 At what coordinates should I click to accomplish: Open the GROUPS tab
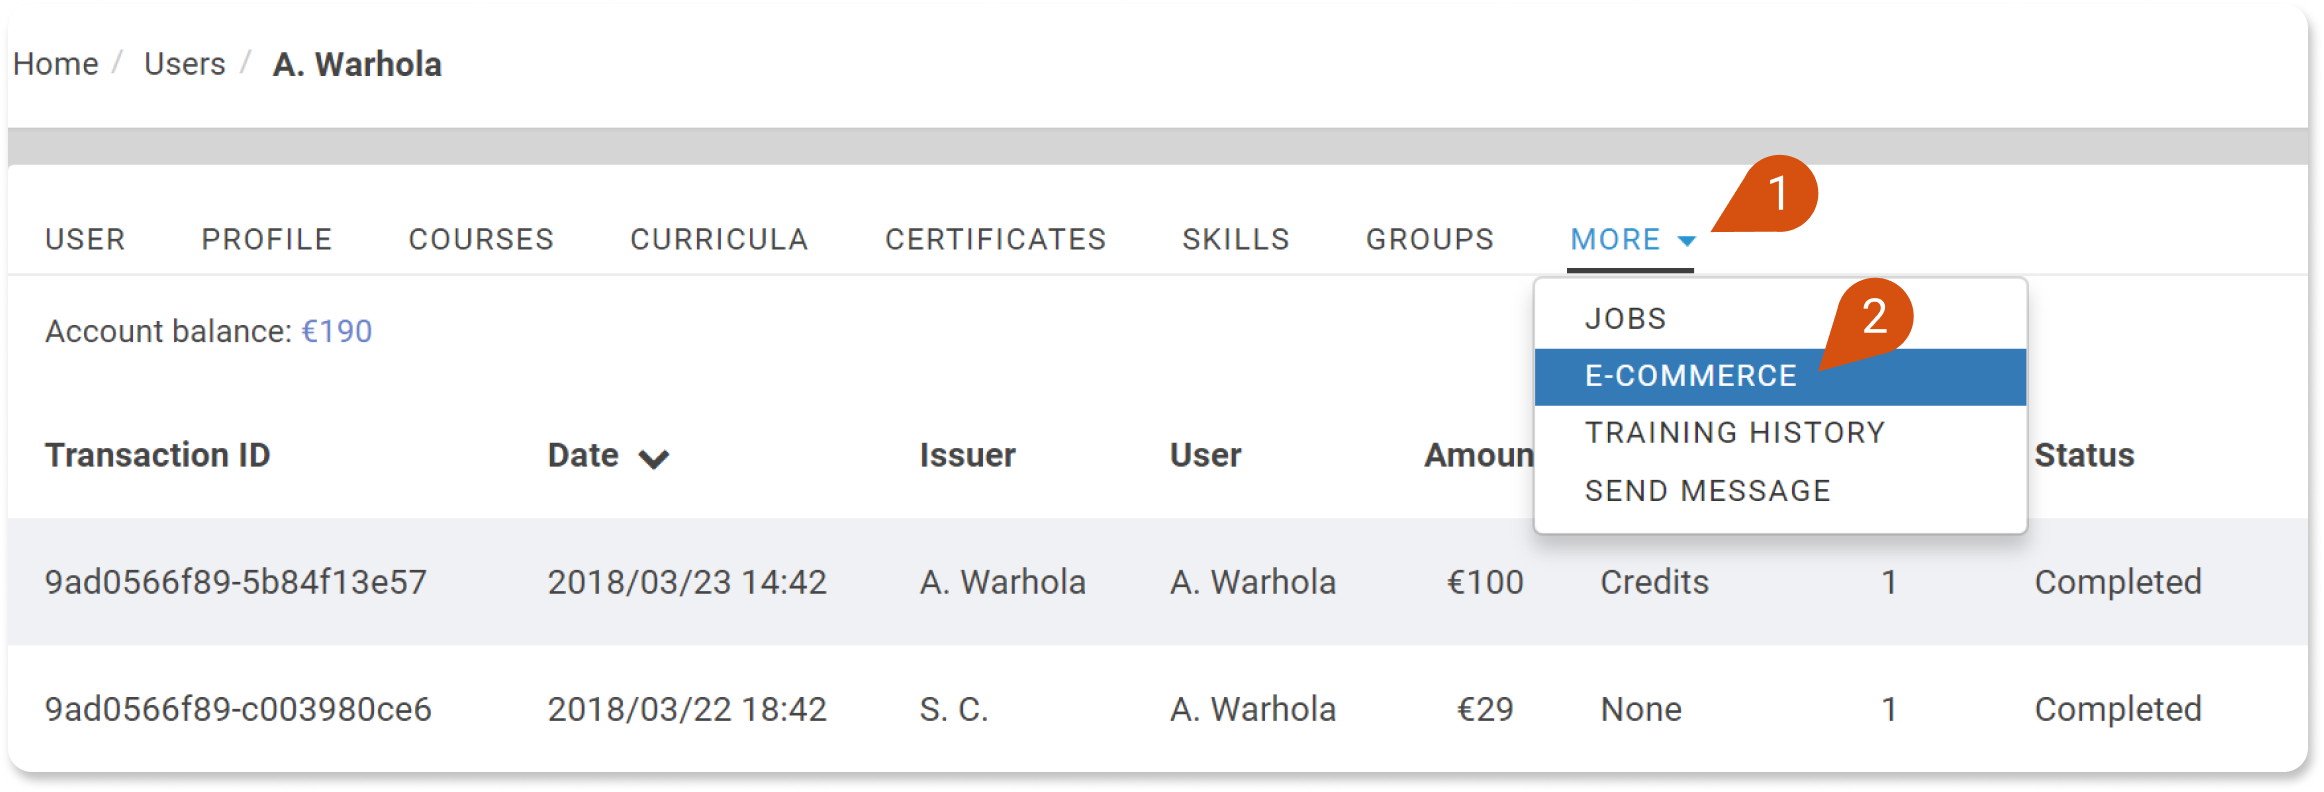[x=1430, y=240]
